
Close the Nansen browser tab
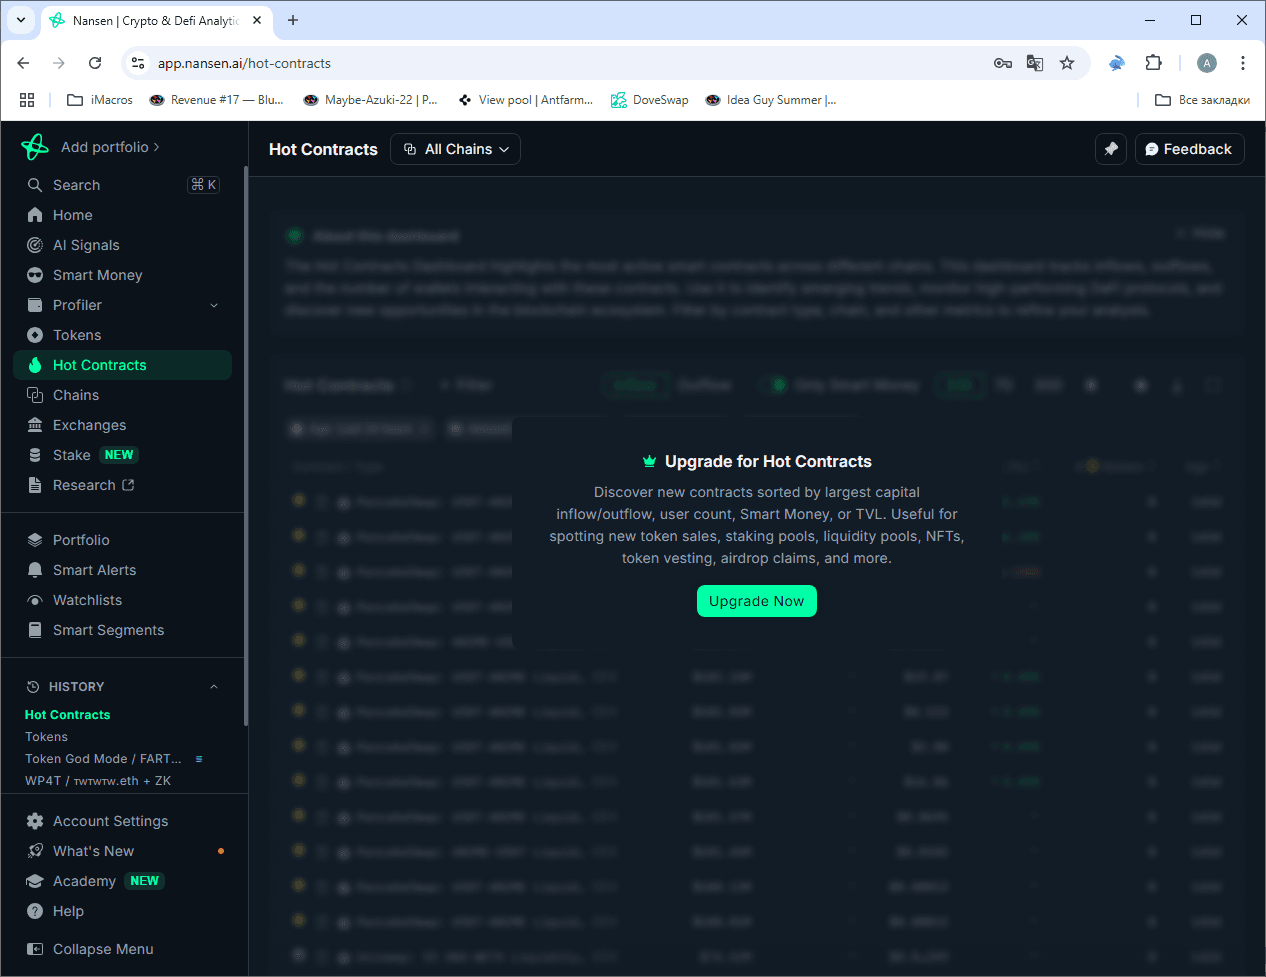tap(257, 20)
